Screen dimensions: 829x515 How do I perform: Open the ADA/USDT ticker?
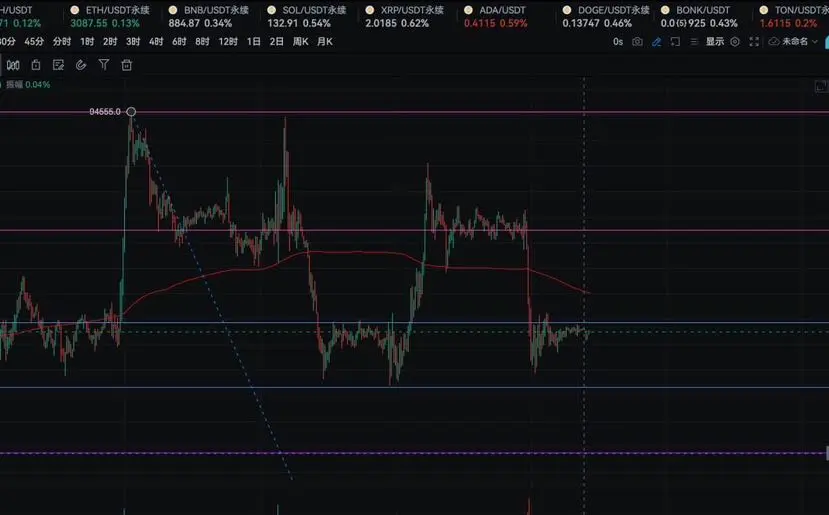click(495, 16)
